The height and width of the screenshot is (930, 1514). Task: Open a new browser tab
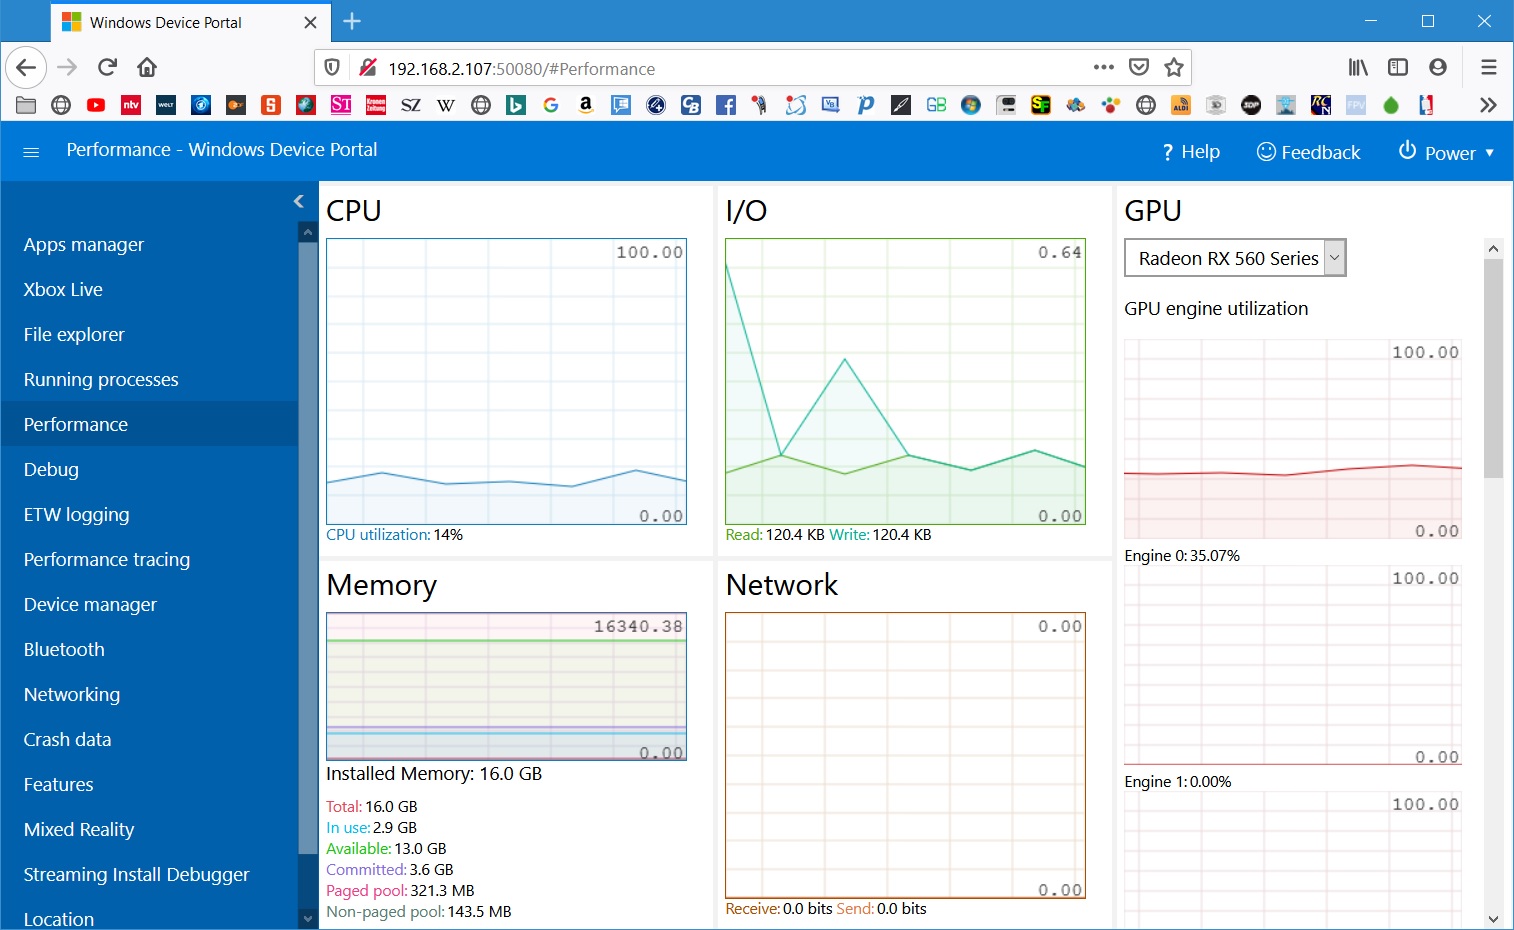[352, 21]
